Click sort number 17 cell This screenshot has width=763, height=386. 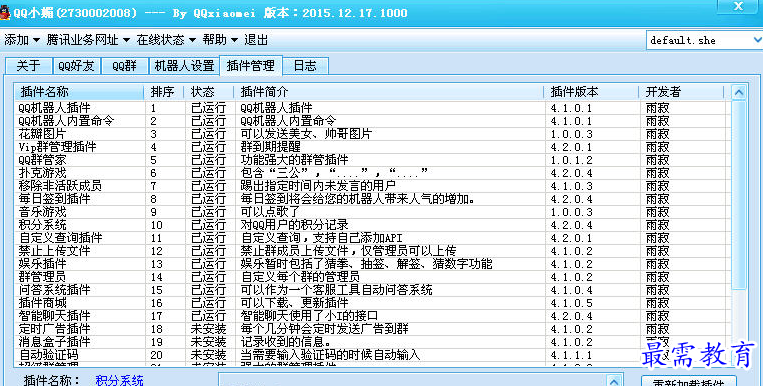coord(156,316)
